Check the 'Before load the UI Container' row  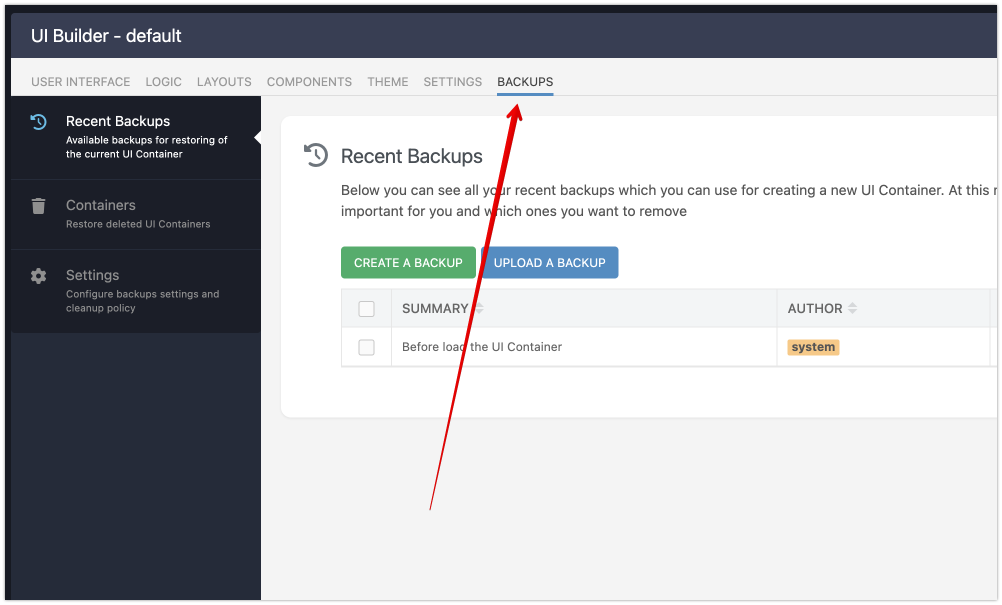[x=366, y=347]
